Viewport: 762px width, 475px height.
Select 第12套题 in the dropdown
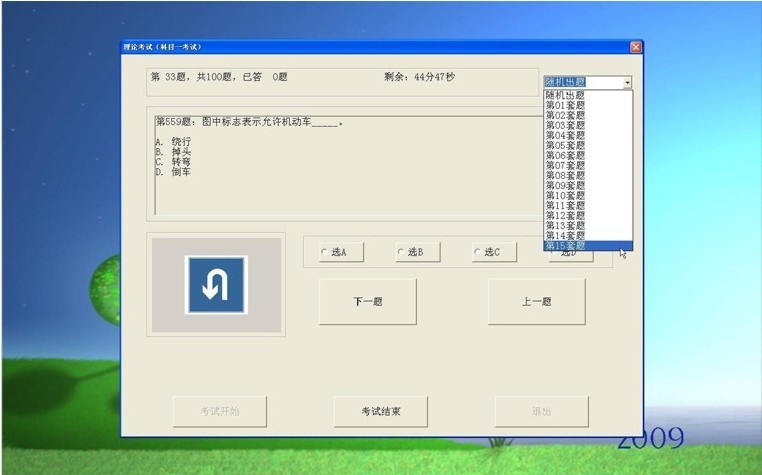click(x=588, y=215)
